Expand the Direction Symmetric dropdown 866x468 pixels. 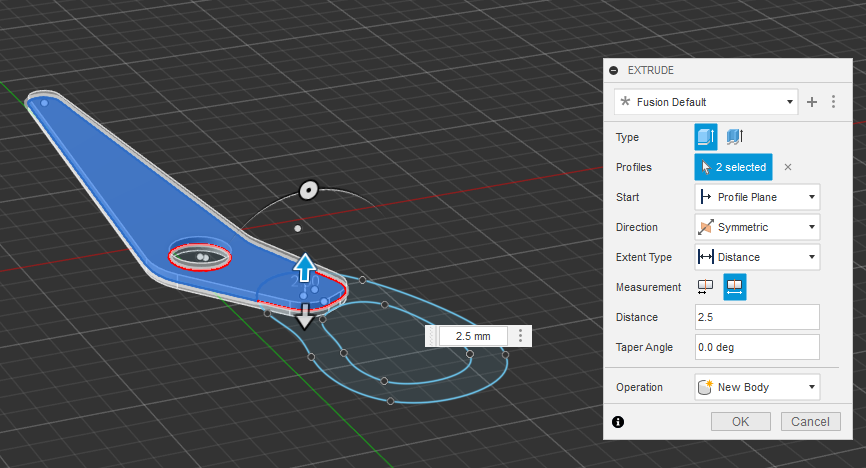tap(757, 227)
